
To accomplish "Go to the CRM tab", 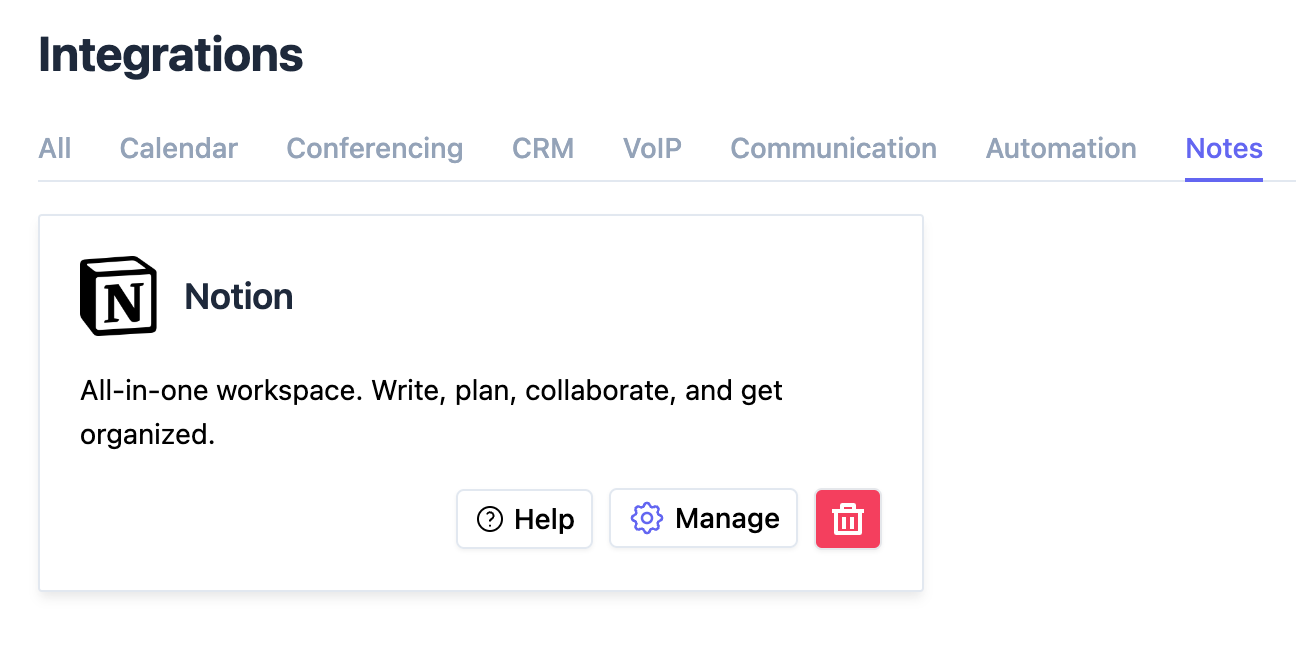I will [543, 148].
